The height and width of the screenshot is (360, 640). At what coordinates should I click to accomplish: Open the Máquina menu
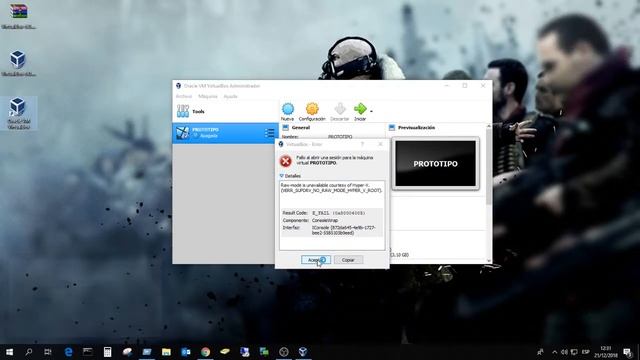(208, 96)
